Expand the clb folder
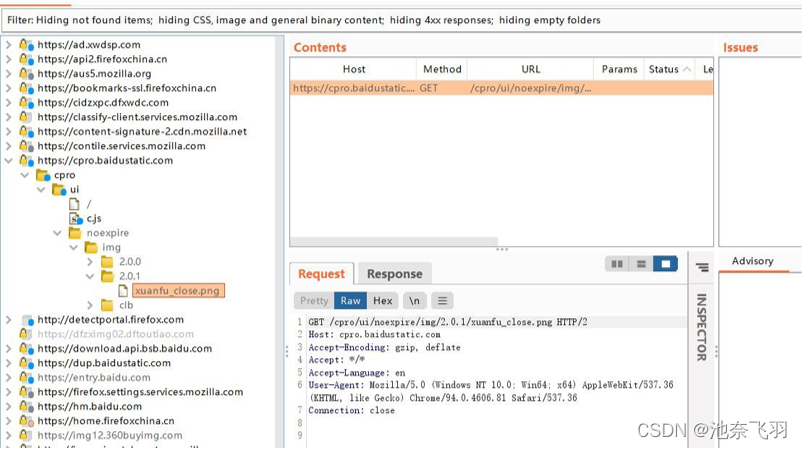 click(x=90, y=305)
